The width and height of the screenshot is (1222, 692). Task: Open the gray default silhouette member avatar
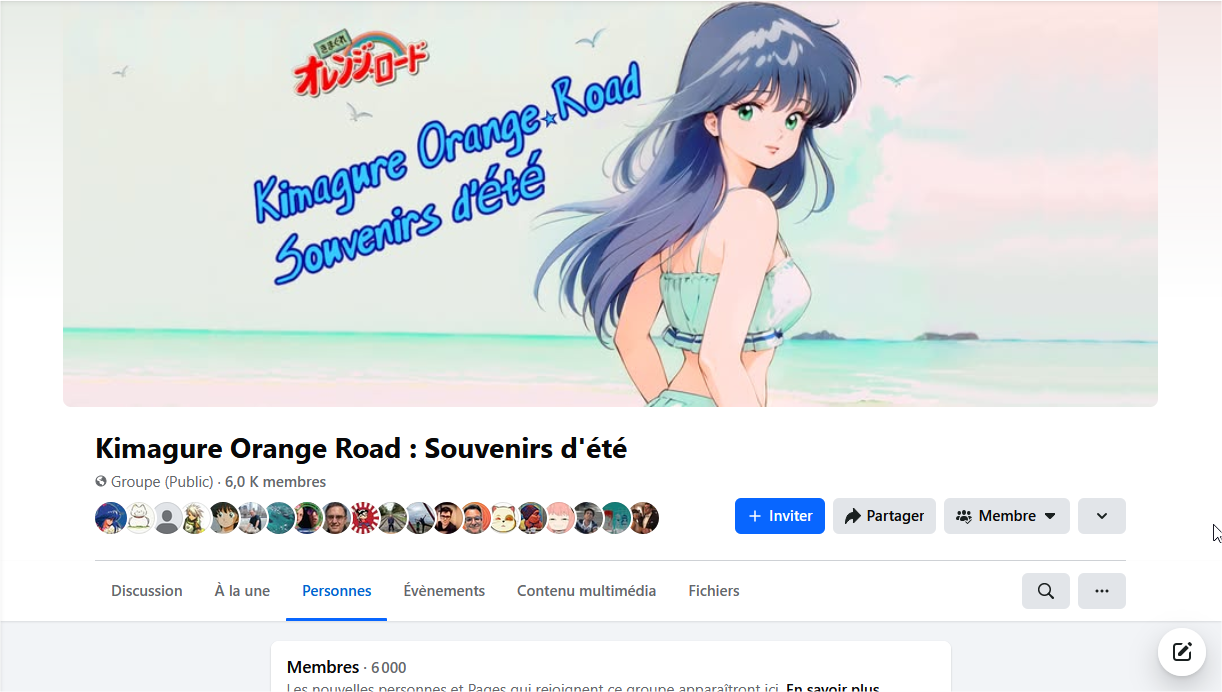[x=167, y=518]
